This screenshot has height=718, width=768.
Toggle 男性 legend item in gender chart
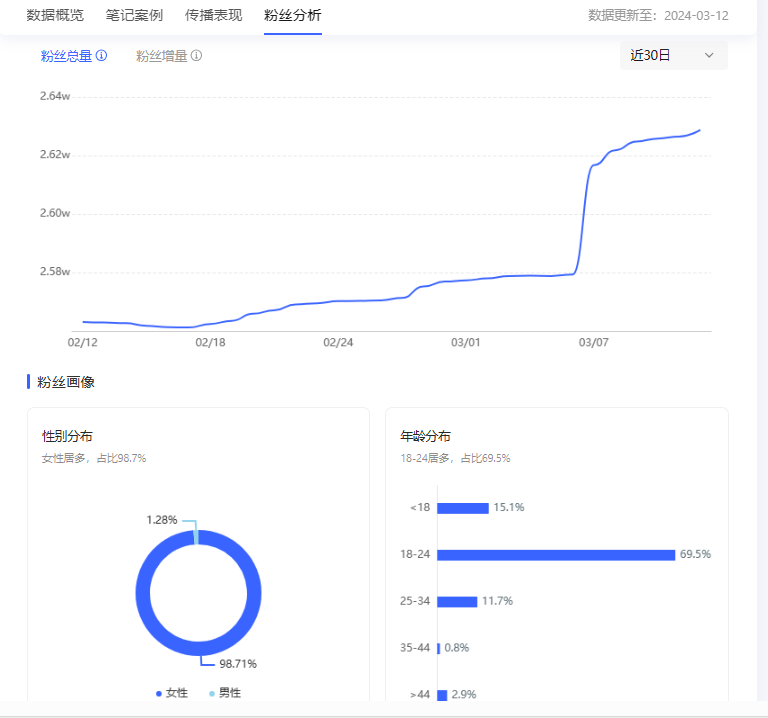pyautogui.click(x=224, y=693)
